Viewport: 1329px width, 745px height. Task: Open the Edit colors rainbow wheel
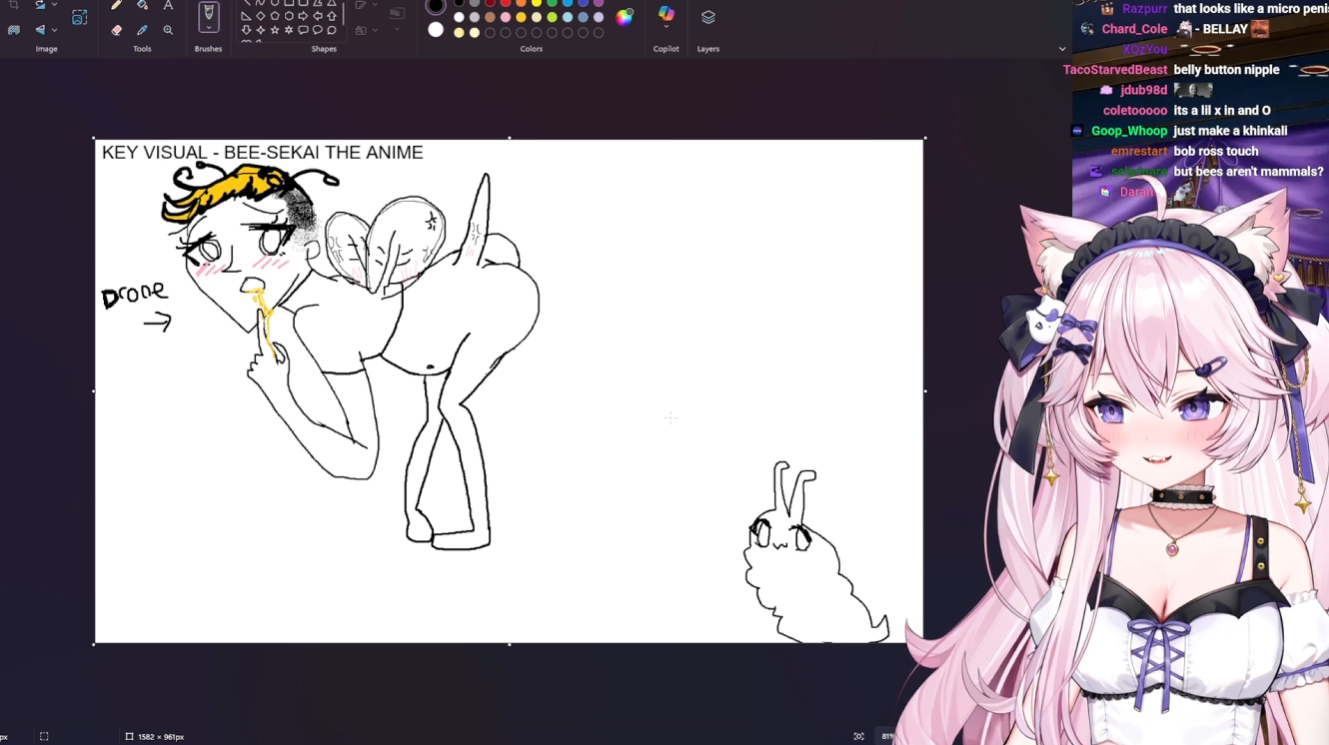point(624,17)
